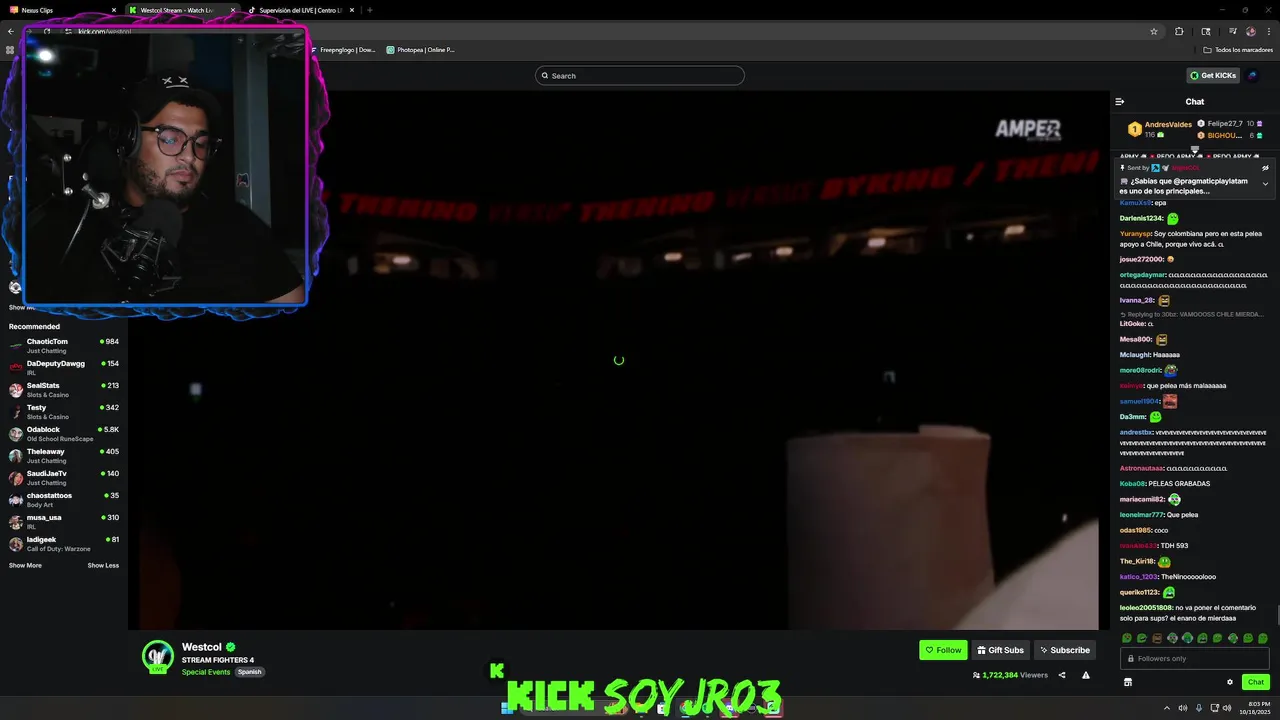
Task: Open SealStats recommended channel
Action: point(64,389)
